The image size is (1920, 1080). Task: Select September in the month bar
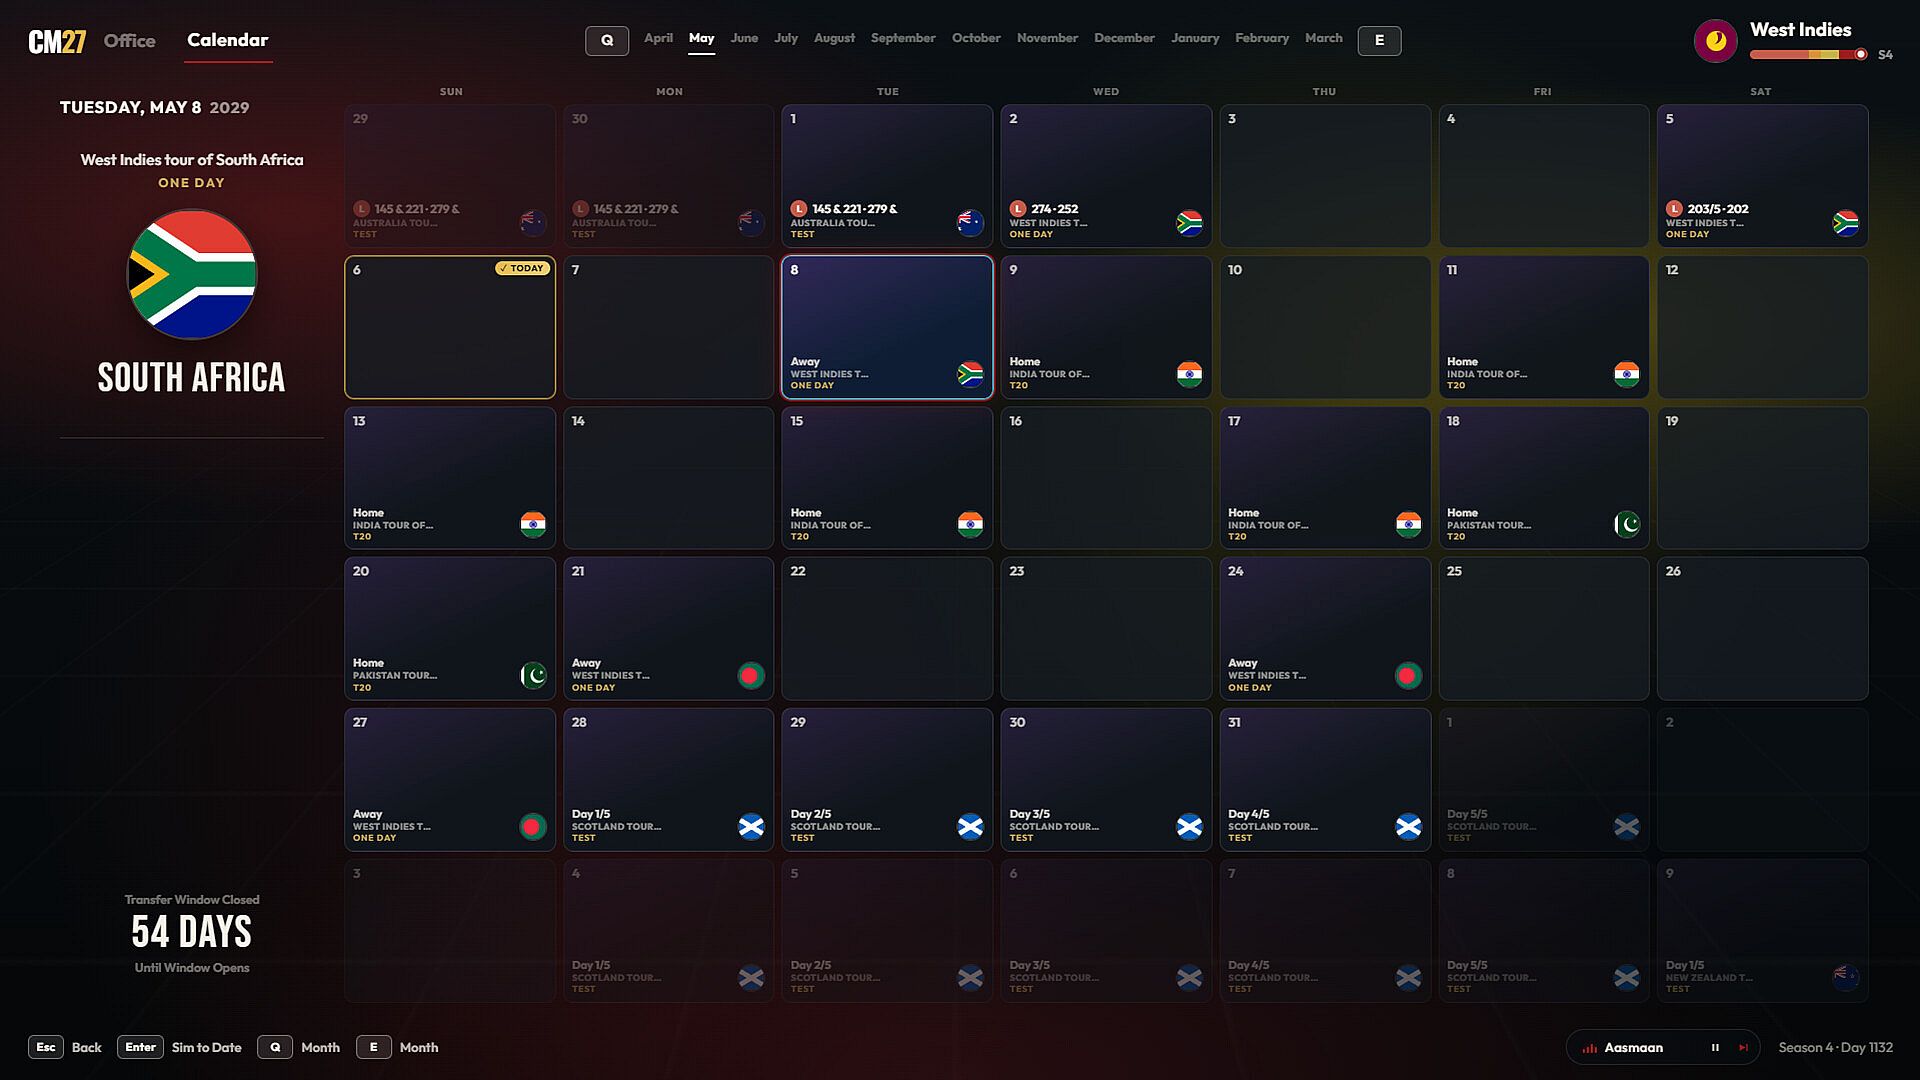click(x=903, y=38)
